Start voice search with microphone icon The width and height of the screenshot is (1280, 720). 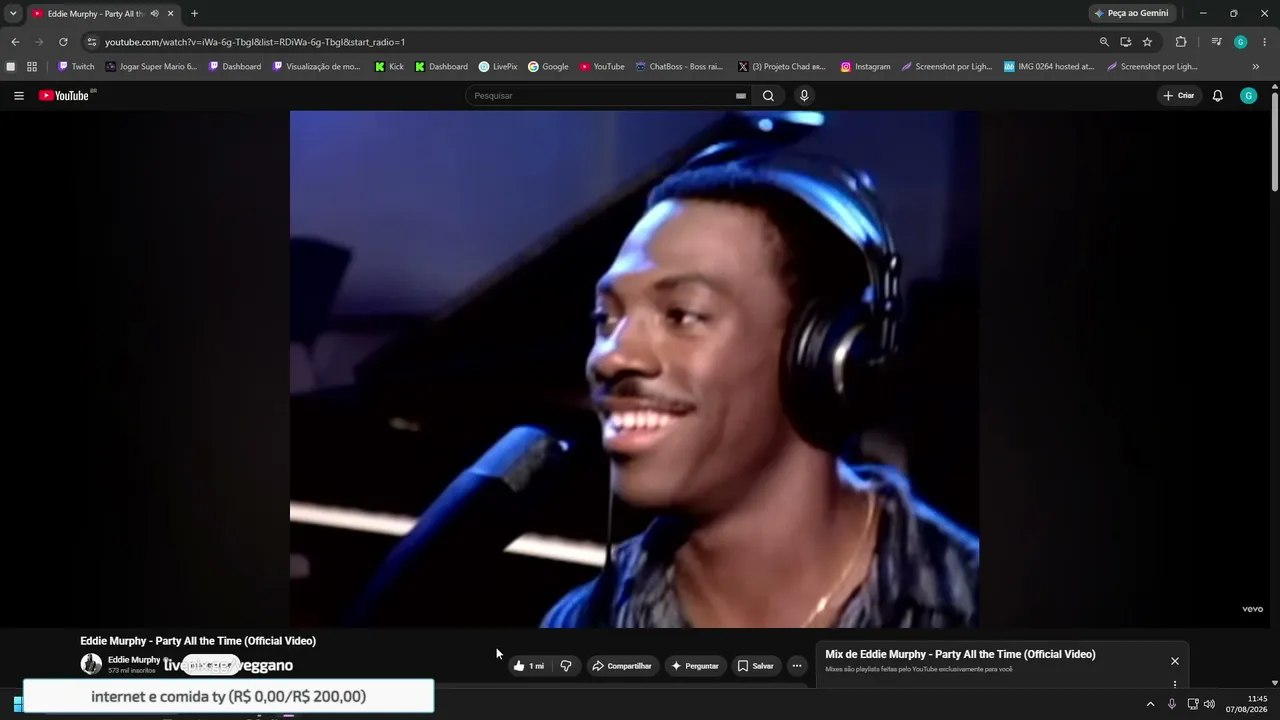[x=804, y=96]
